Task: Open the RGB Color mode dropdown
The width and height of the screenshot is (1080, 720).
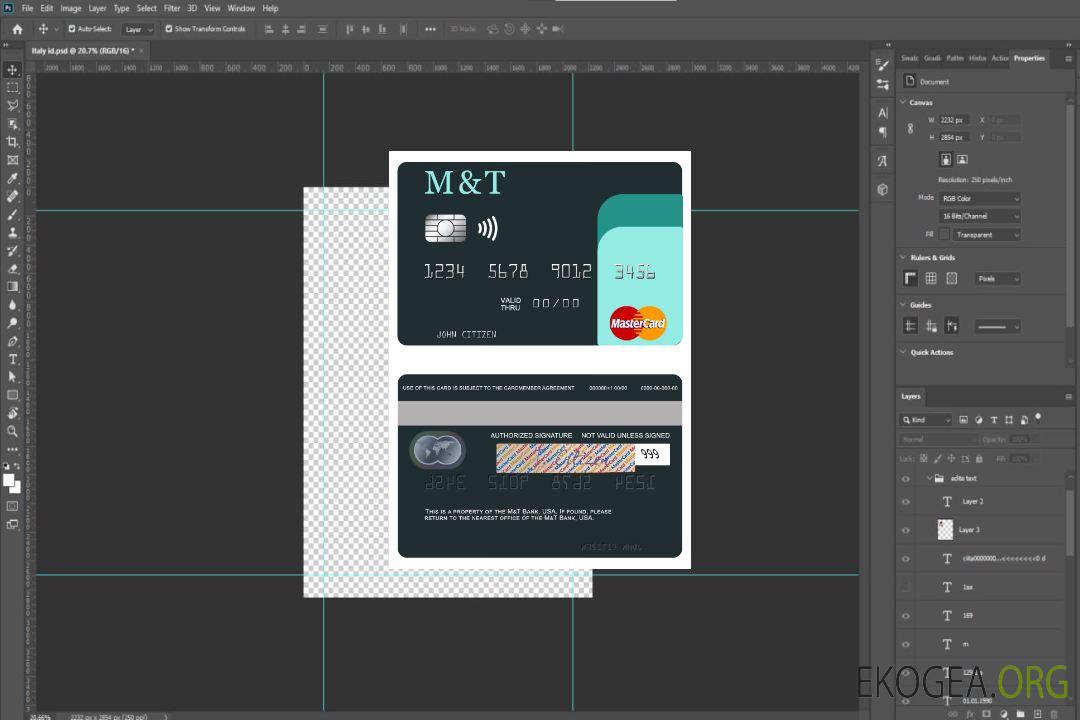Action: pyautogui.click(x=979, y=198)
